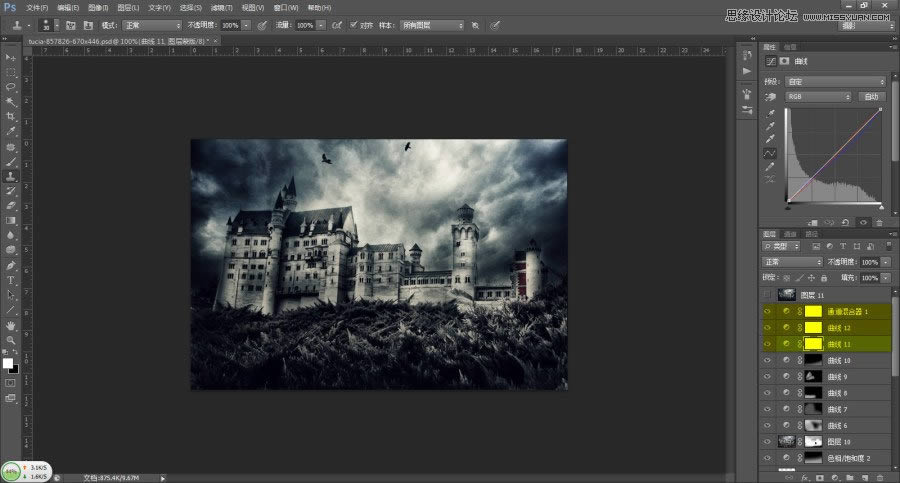Activate the Hand tool
Viewport: 900px width, 483px height.
click(x=10, y=324)
